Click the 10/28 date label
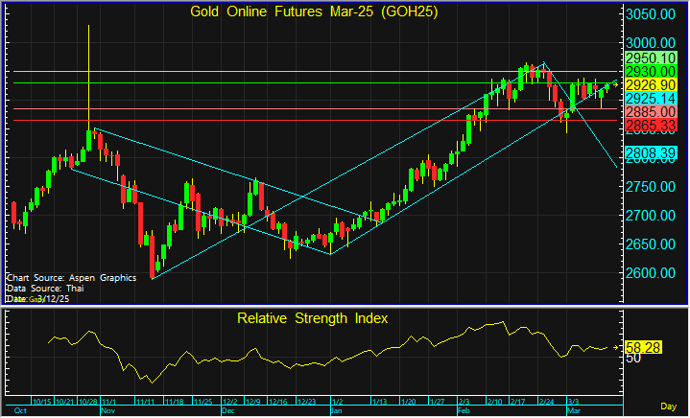690x418 pixels. [x=88, y=402]
